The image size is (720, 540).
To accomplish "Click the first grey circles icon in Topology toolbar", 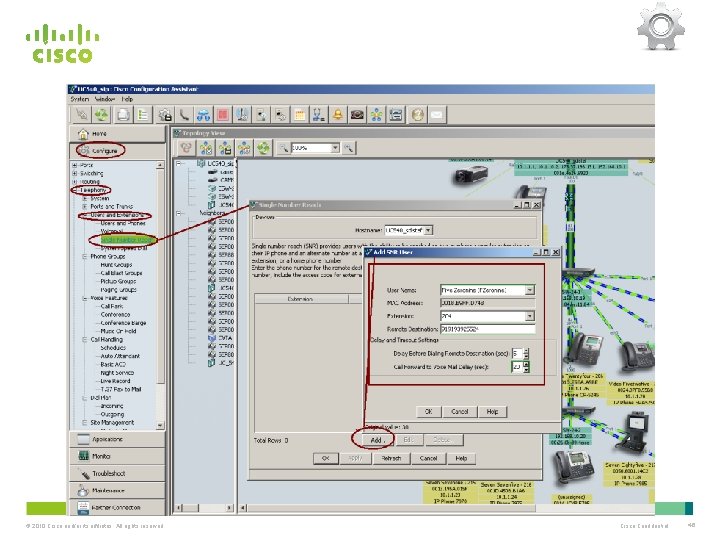I will pyautogui.click(x=186, y=148).
